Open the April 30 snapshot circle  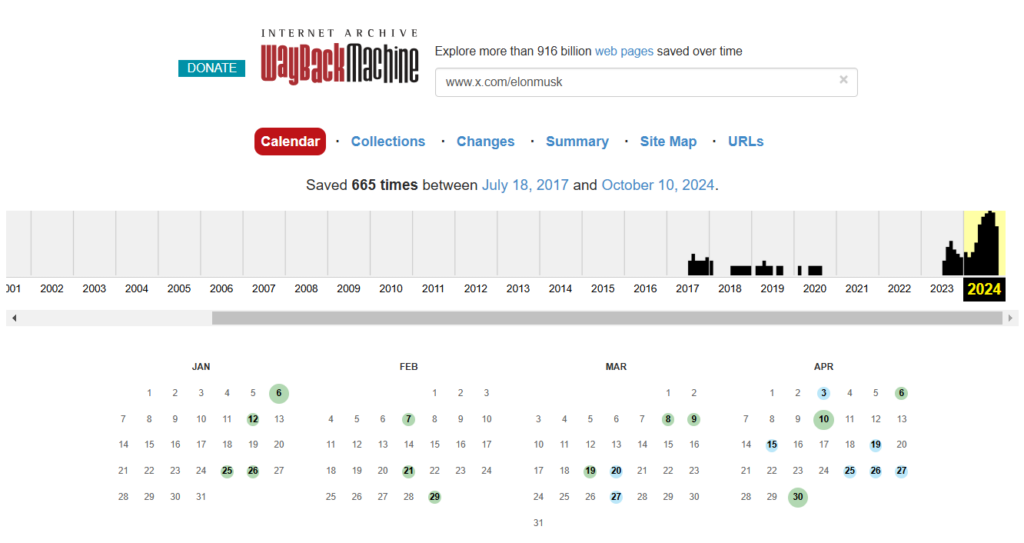797,497
